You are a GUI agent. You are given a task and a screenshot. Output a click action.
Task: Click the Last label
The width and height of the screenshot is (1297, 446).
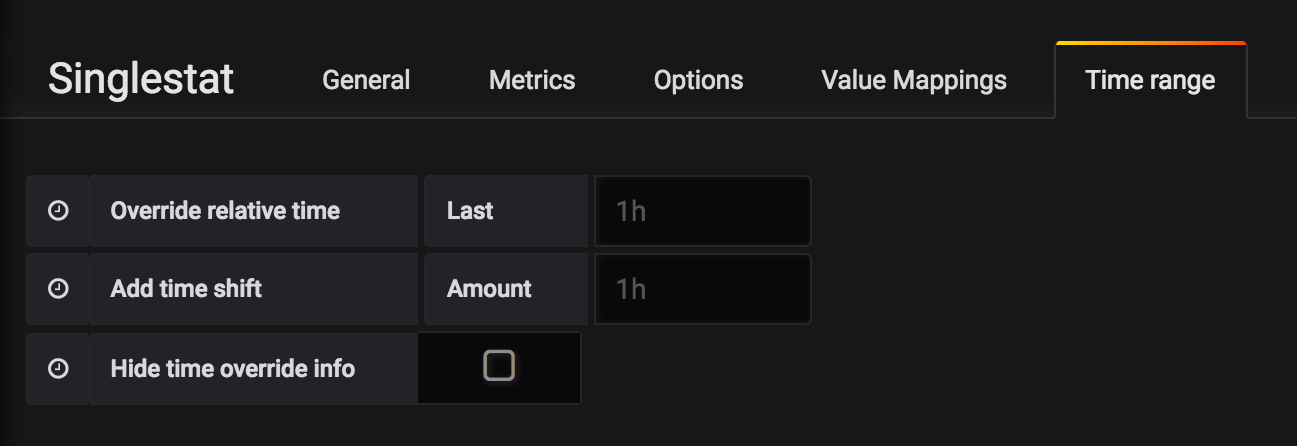471,211
